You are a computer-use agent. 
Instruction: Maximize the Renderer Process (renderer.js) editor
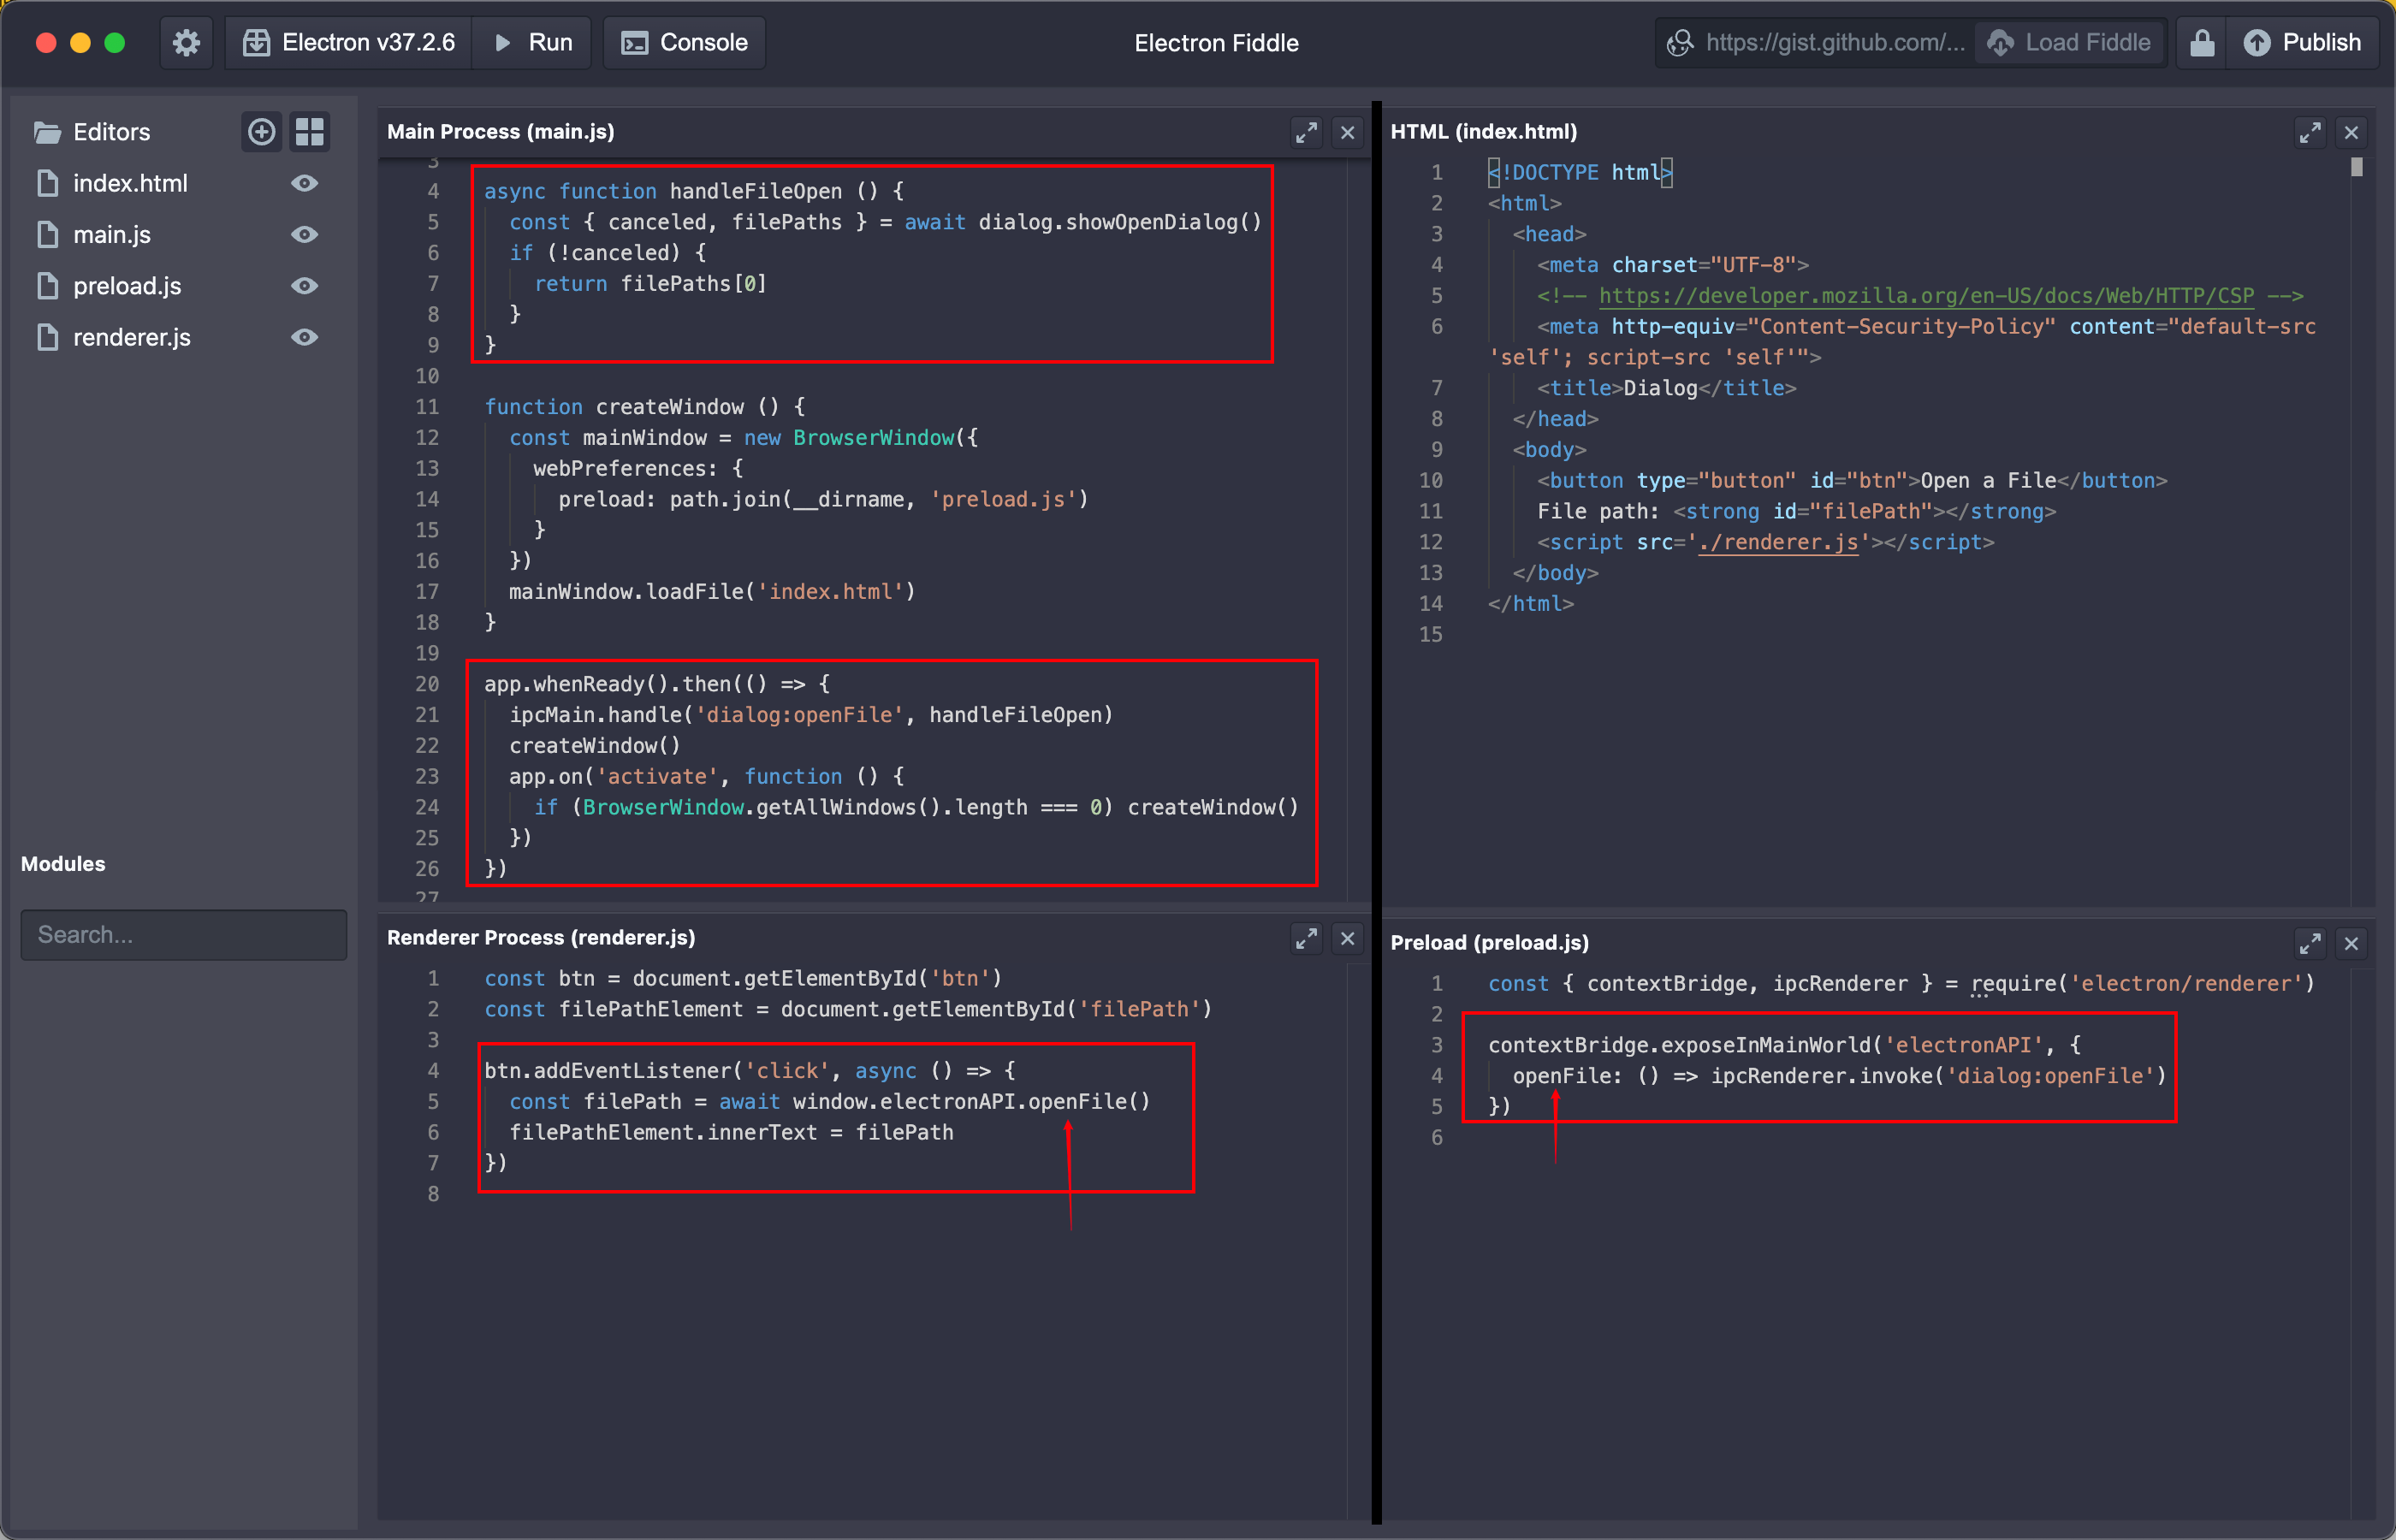pos(1306,938)
